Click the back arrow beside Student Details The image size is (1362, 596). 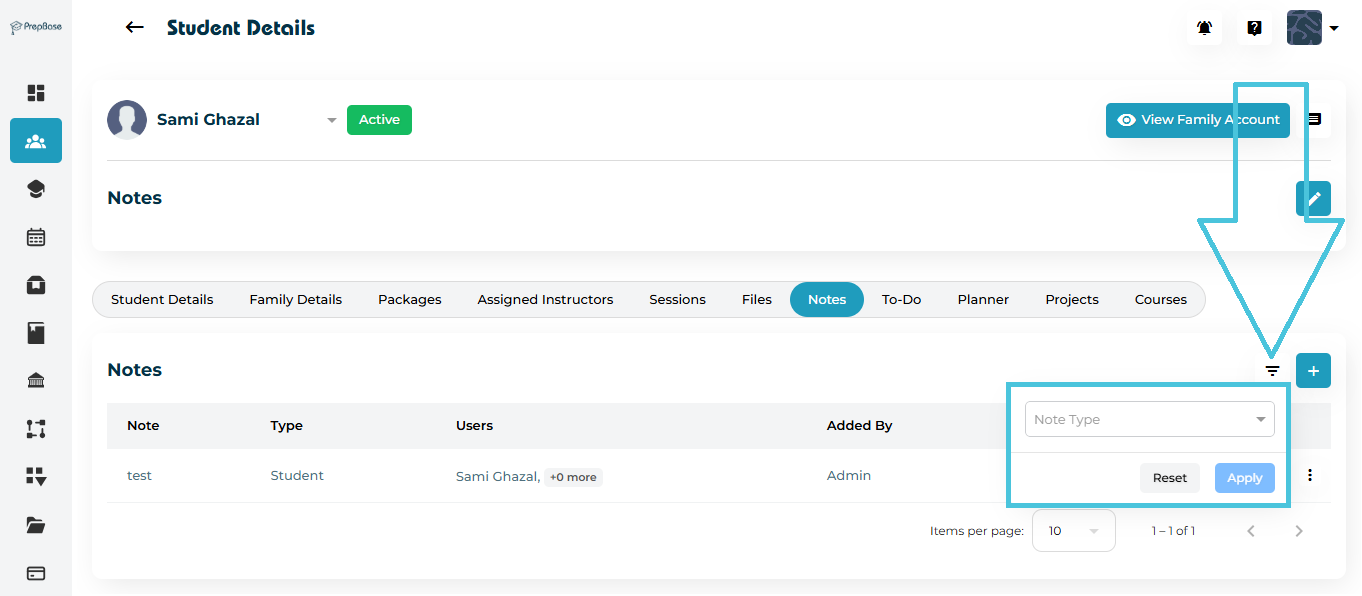(135, 28)
